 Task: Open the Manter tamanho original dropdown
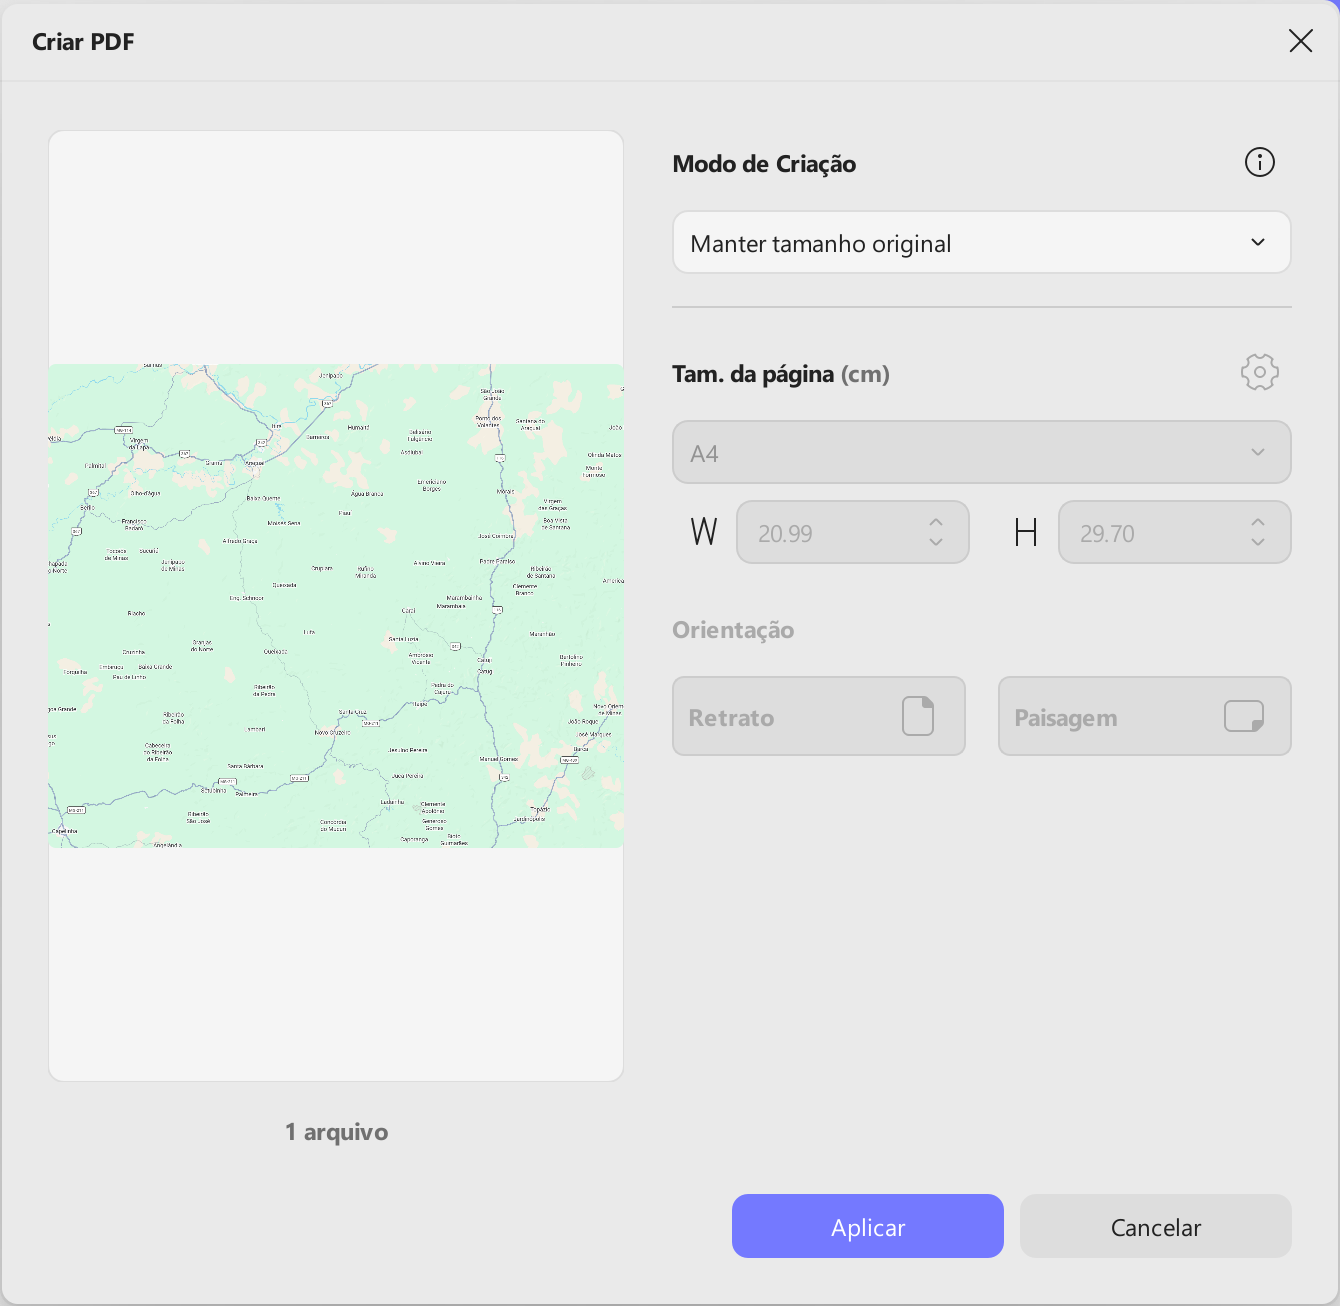(981, 243)
